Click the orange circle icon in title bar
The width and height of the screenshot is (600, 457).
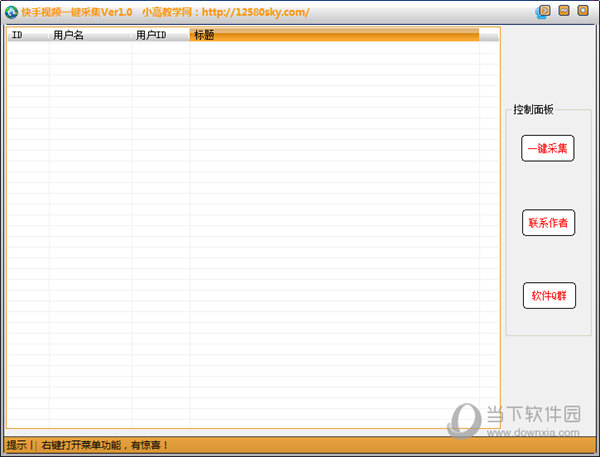(583, 10)
